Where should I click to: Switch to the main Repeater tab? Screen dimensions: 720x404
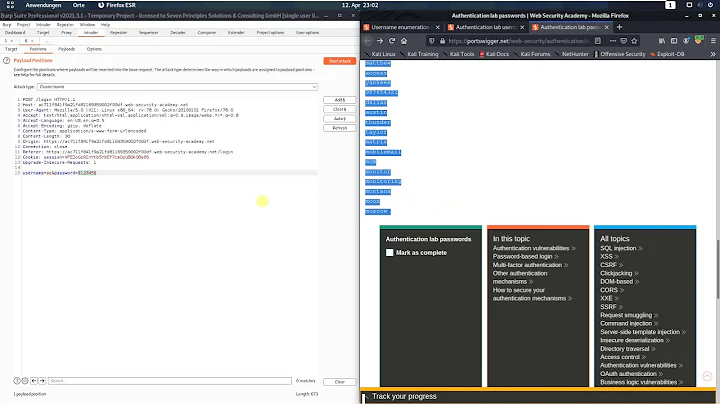pos(118,33)
